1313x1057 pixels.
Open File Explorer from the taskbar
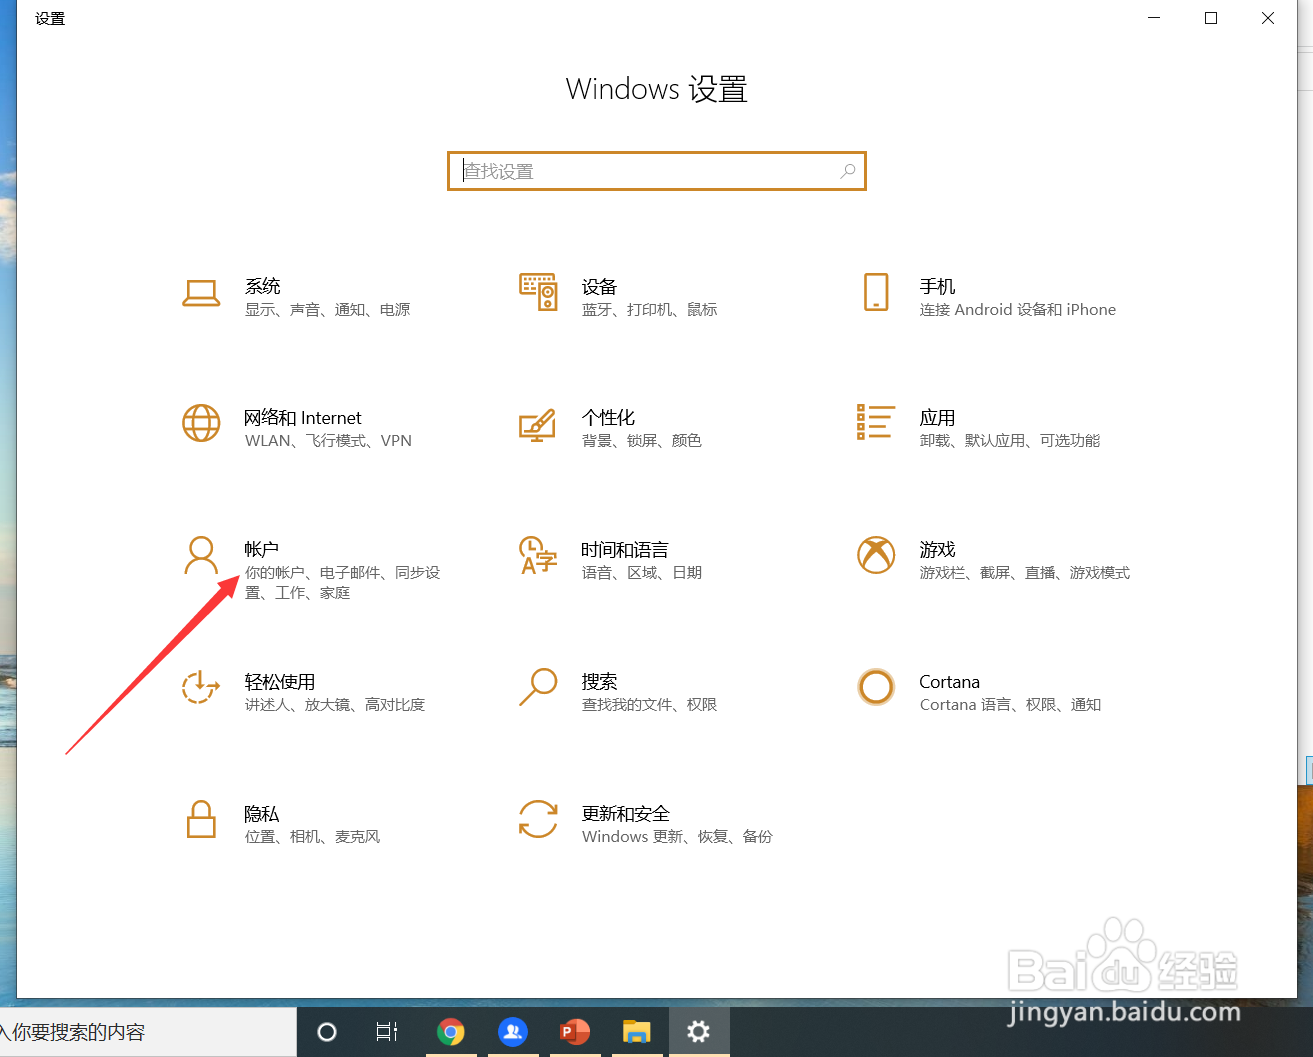(637, 1032)
